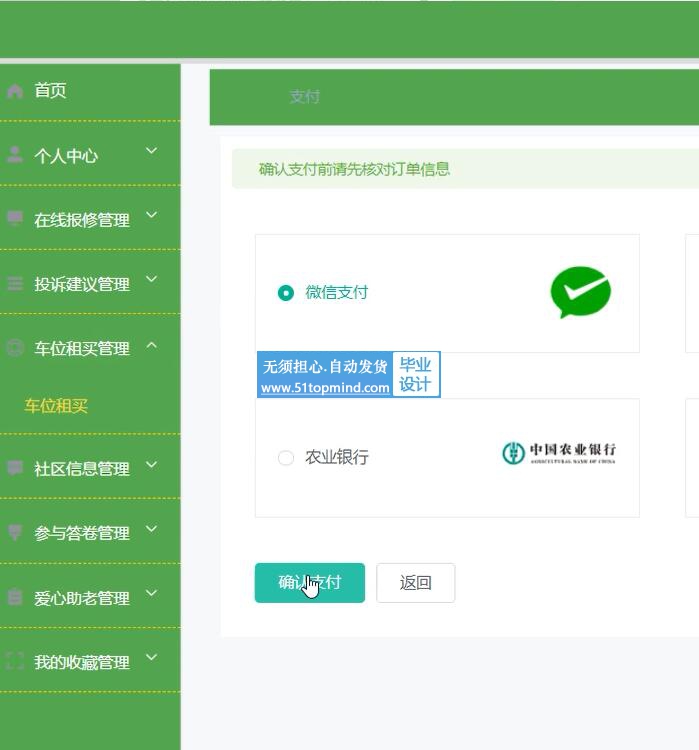Click the round icon beside 车位租买管理

click(x=15, y=348)
